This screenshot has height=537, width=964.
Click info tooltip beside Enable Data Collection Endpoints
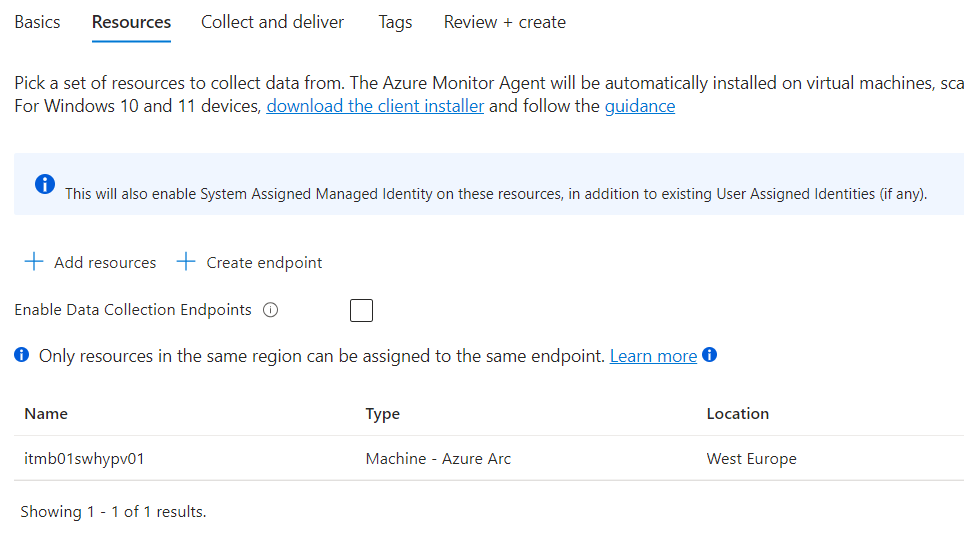(270, 310)
